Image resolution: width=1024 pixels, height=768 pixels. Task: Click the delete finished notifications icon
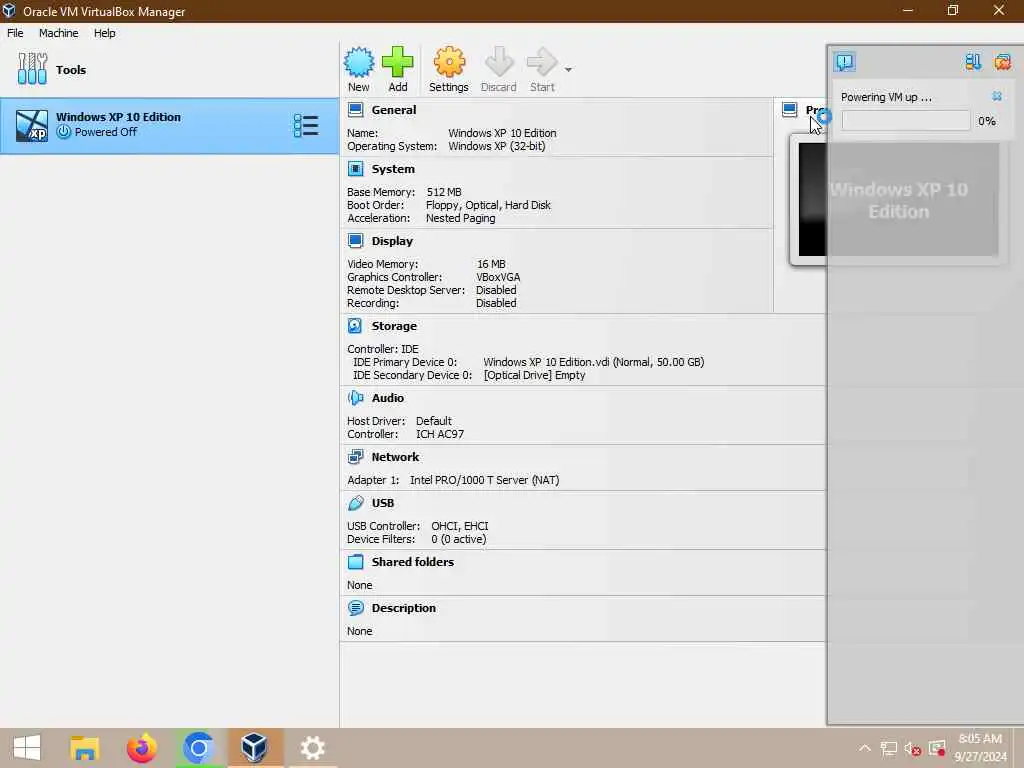tap(1002, 62)
